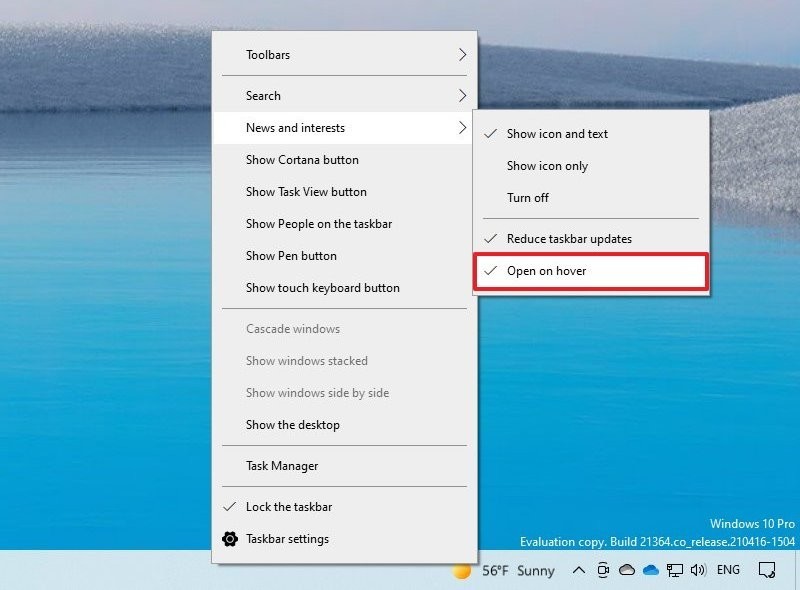
Task: Open Taskbar settings menu entry
Action: pyautogui.click(x=344, y=539)
